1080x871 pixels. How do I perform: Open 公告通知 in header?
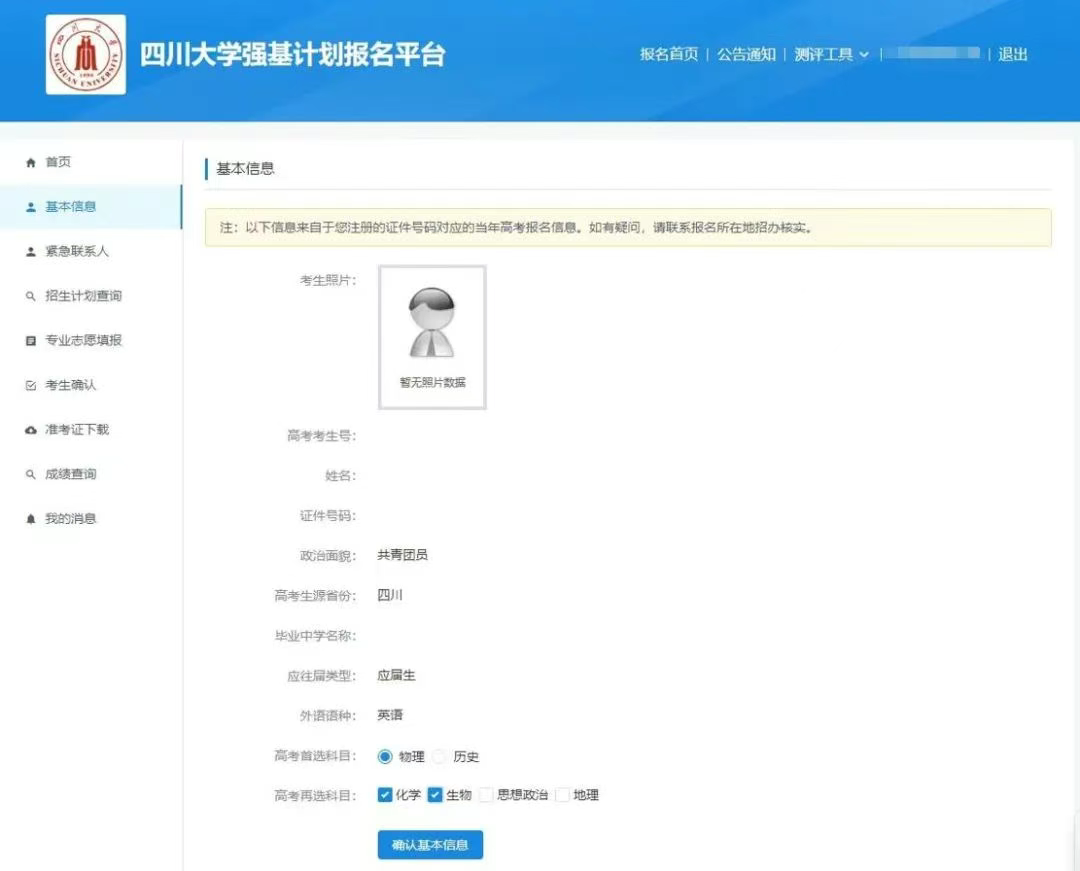pos(747,54)
